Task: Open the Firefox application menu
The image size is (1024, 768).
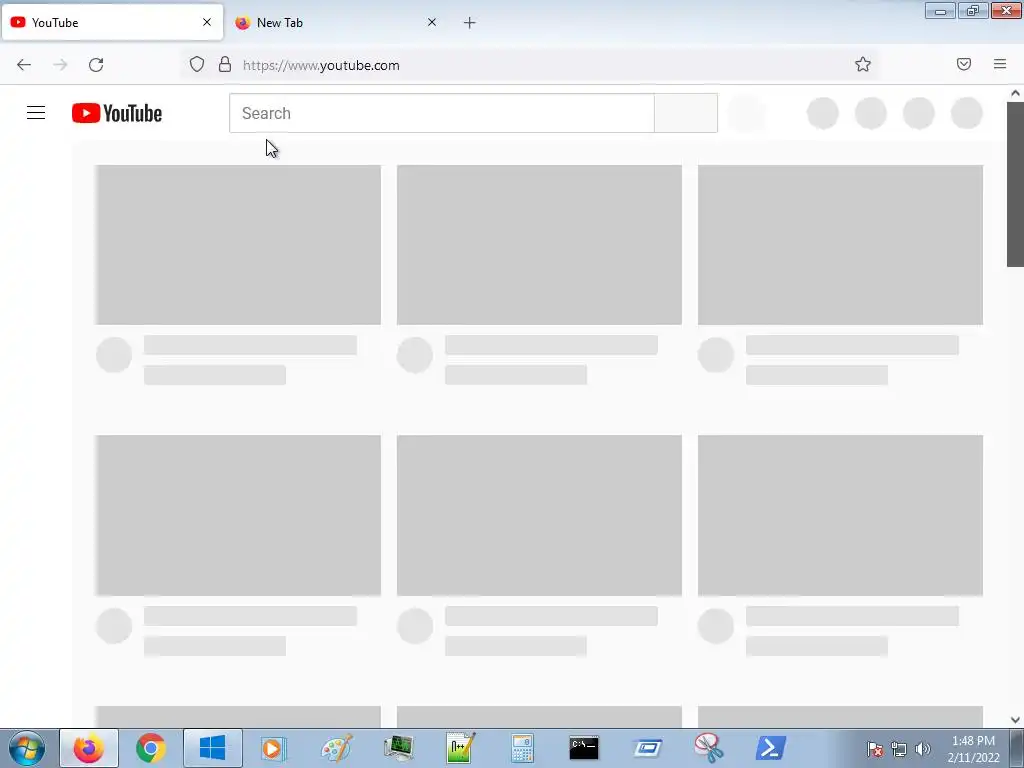Action: [x=1000, y=64]
